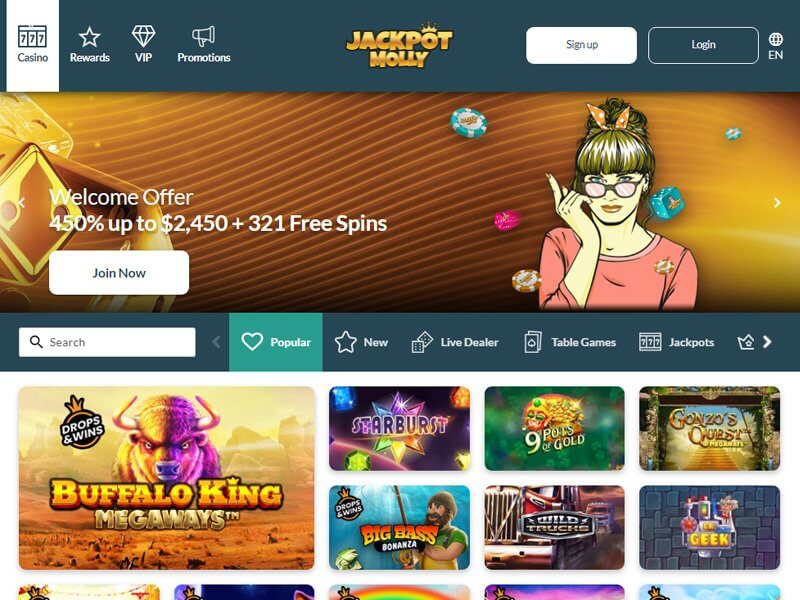Advance the banner with the right arrow
The width and height of the screenshot is (800, 600).
click(777, 203)
